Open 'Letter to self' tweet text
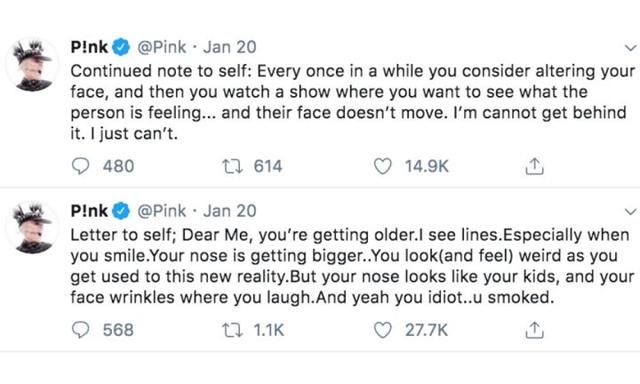The image size is (640, 384). 353,266
